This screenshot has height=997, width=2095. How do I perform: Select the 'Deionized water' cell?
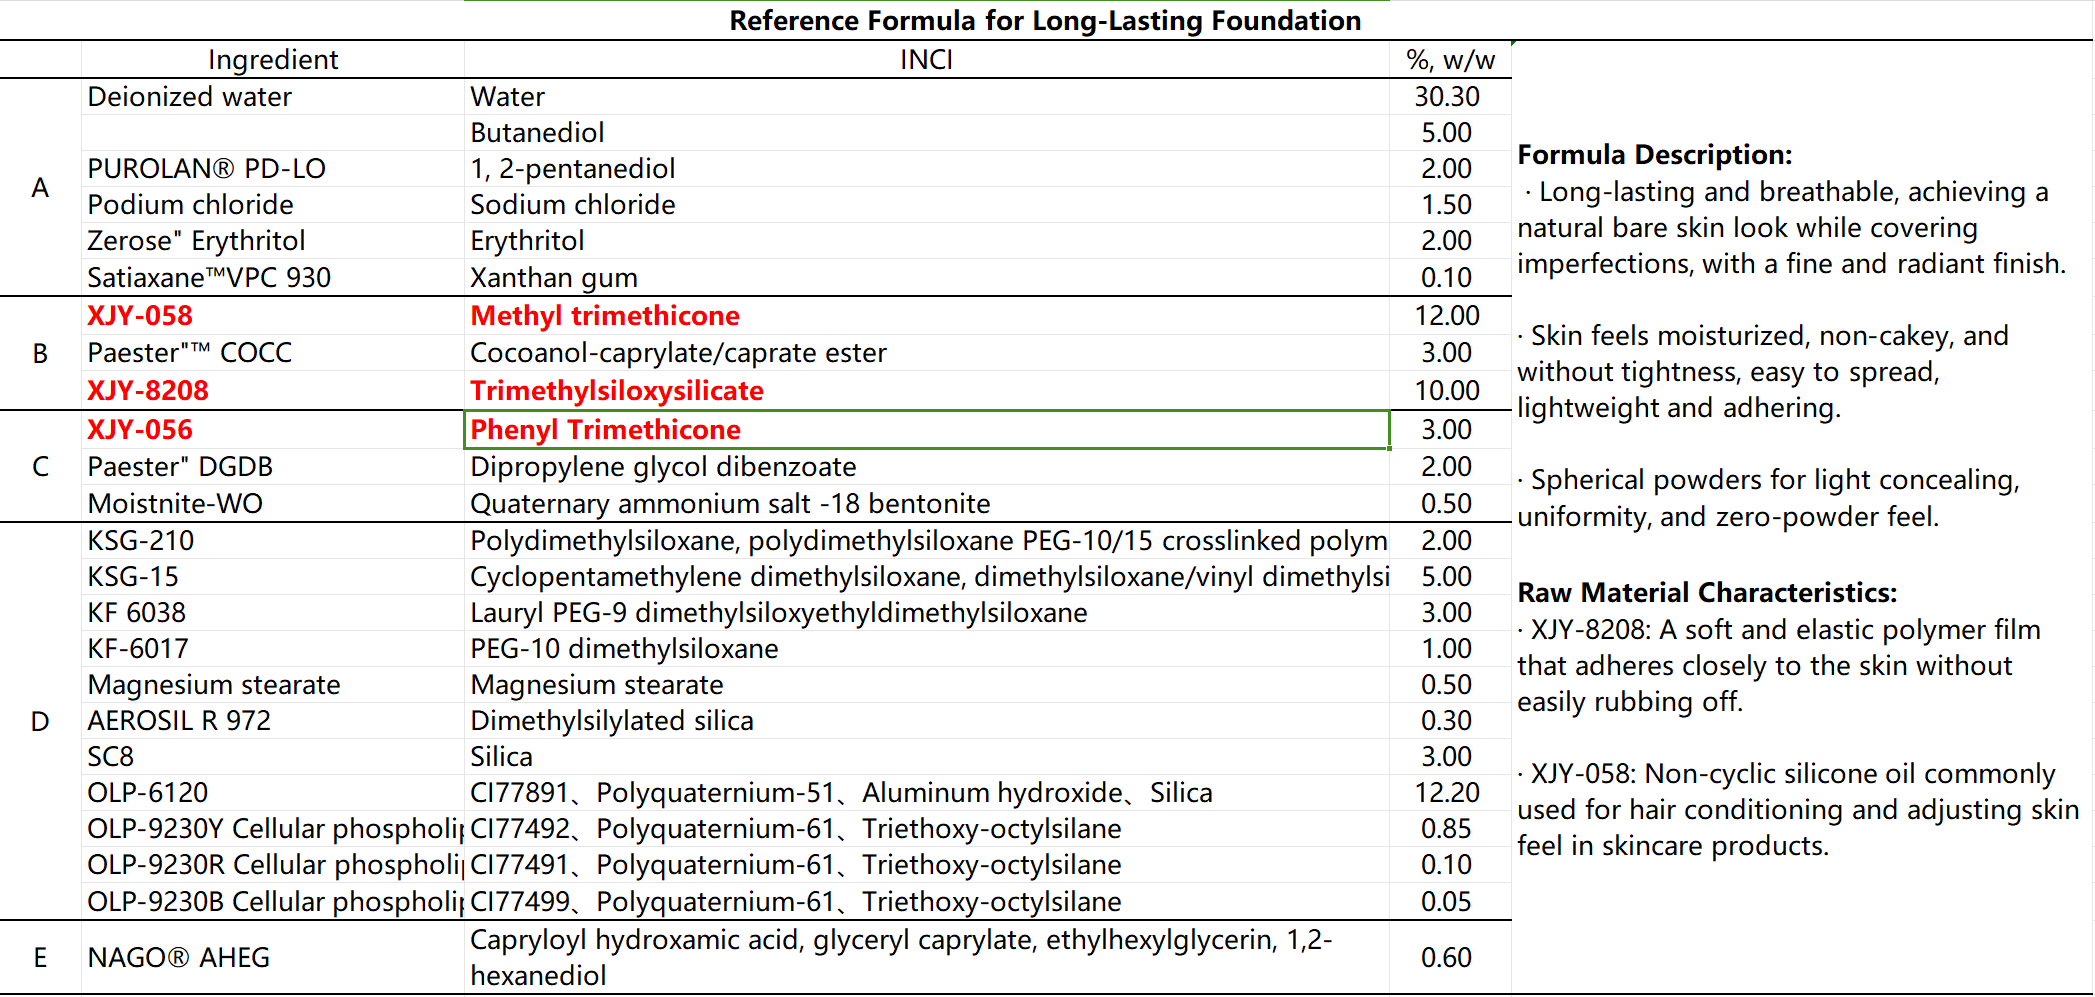tap(273, 97)
